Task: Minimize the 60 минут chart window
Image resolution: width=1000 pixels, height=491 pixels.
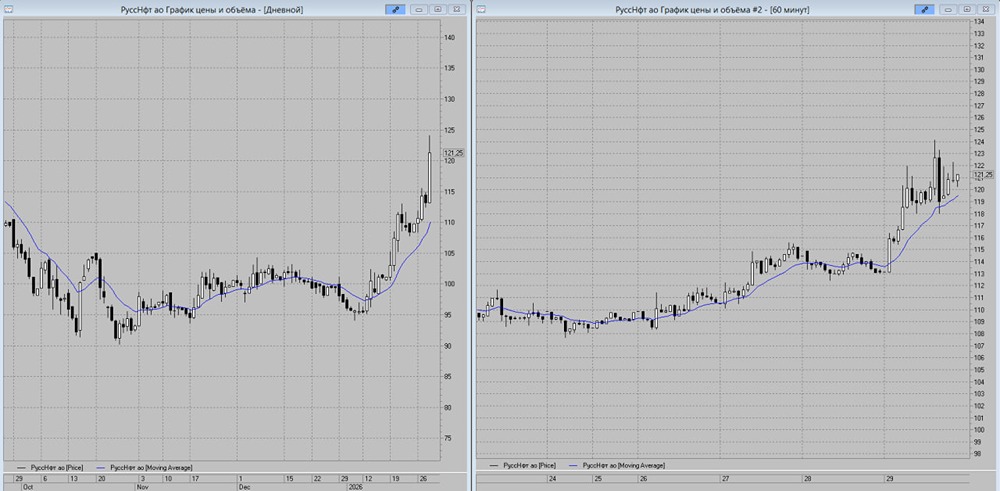Action: coord(949,10)
